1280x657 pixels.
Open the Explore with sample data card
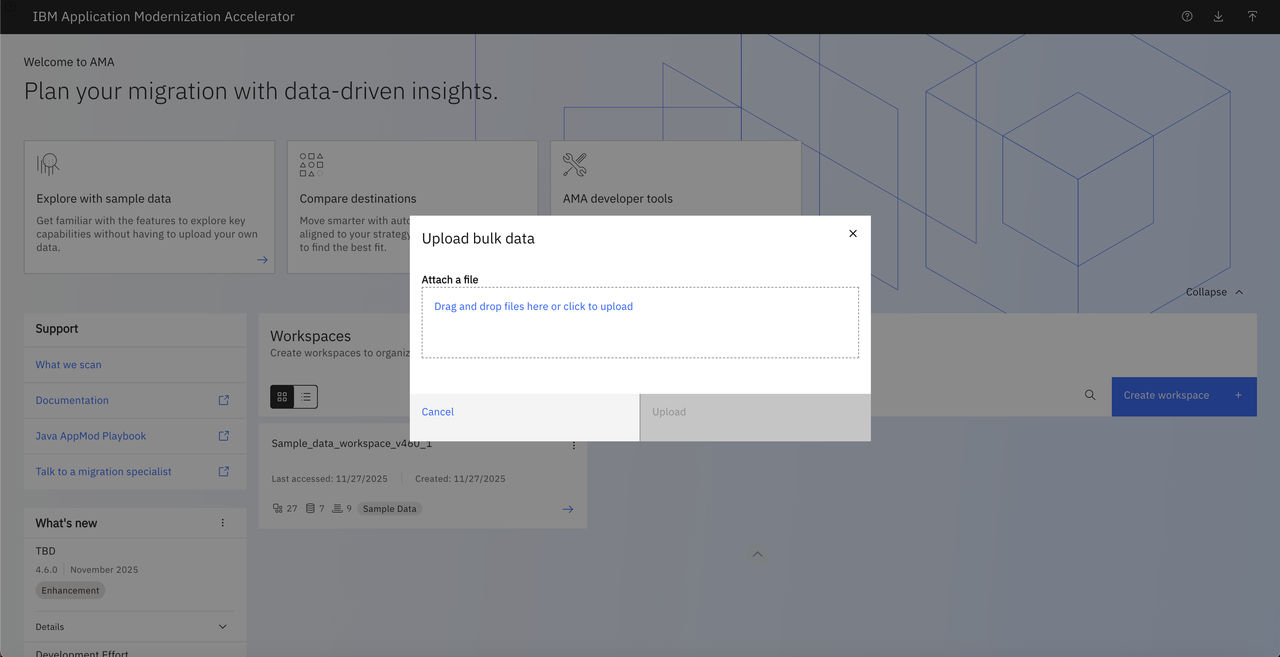point(149,207)
